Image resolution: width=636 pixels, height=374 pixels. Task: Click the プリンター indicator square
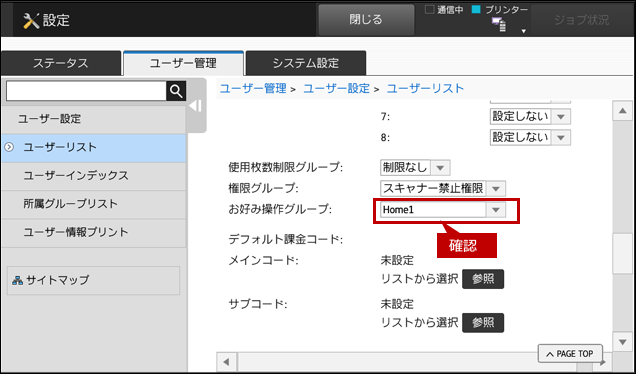(x=476, y=9)
